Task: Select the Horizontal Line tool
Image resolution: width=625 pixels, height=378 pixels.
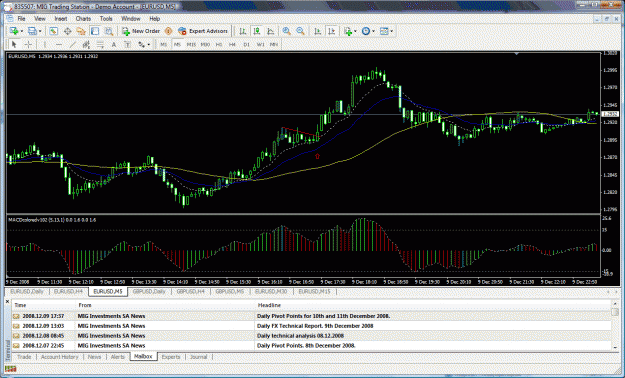Action: pyautogui.click(x=59, y=45)
